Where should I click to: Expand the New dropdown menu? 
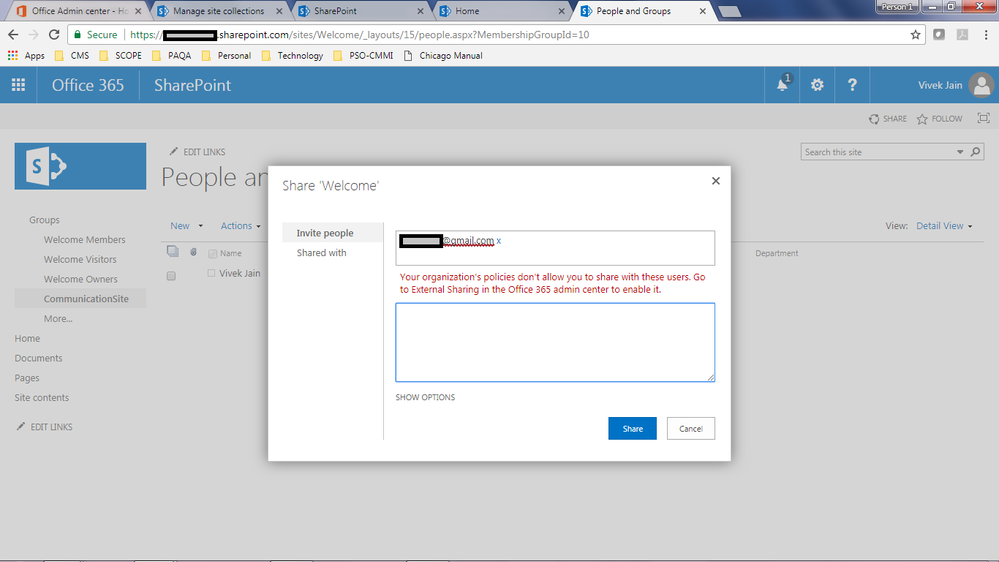pyautogui.click(x=186, y=226)
